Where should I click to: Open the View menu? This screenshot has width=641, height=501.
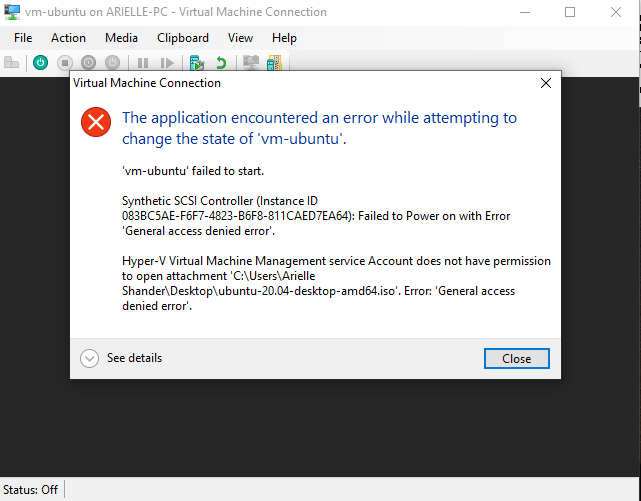240,37
